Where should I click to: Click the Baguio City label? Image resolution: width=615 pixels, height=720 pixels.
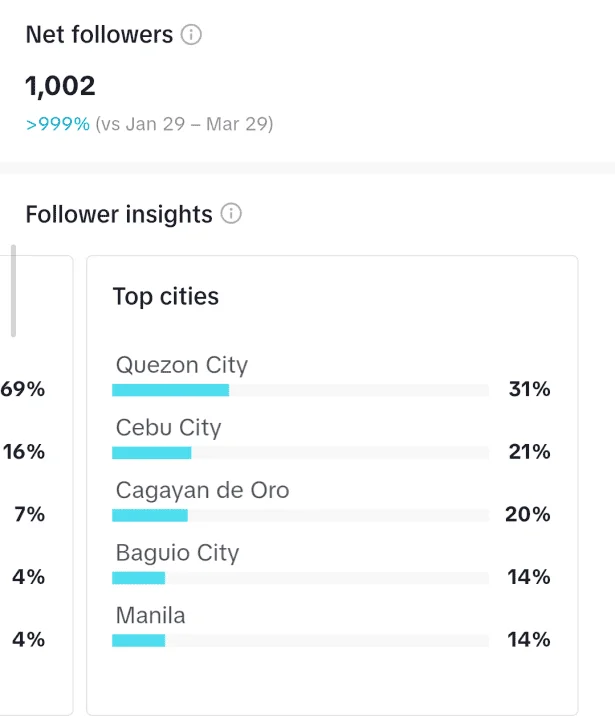(177, 553)
